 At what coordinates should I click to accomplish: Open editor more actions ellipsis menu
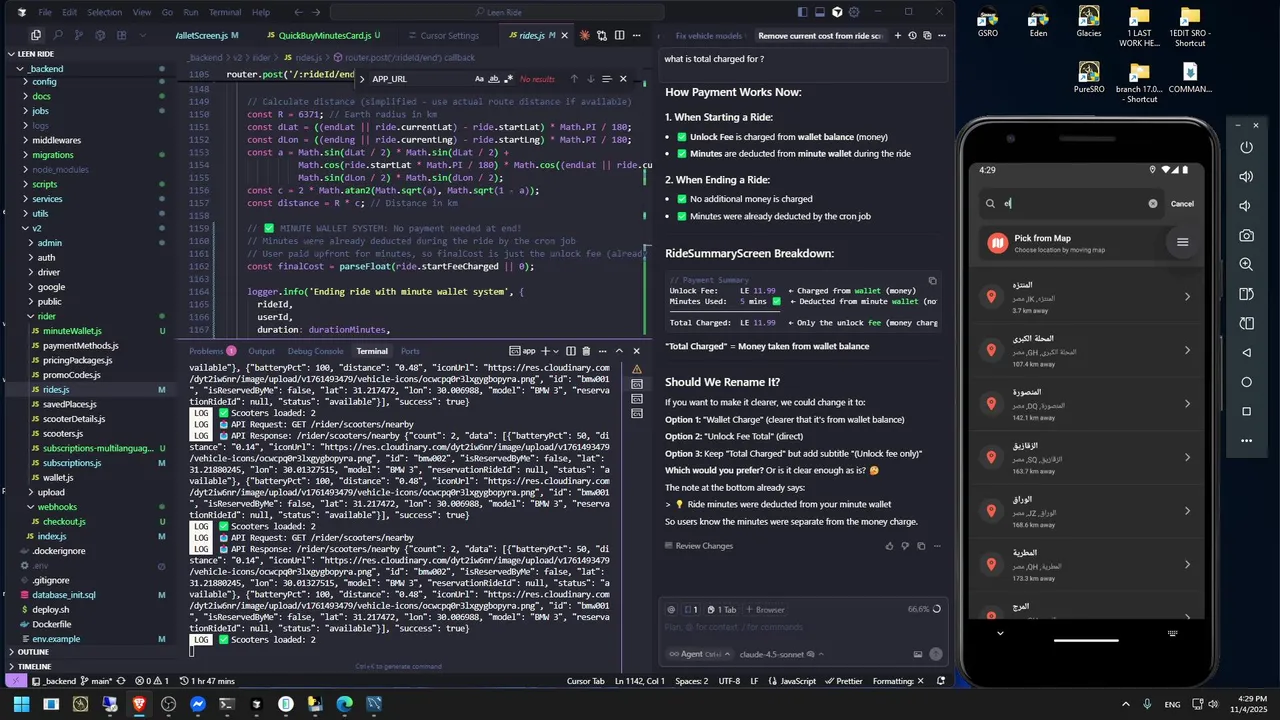click(638, 35)
